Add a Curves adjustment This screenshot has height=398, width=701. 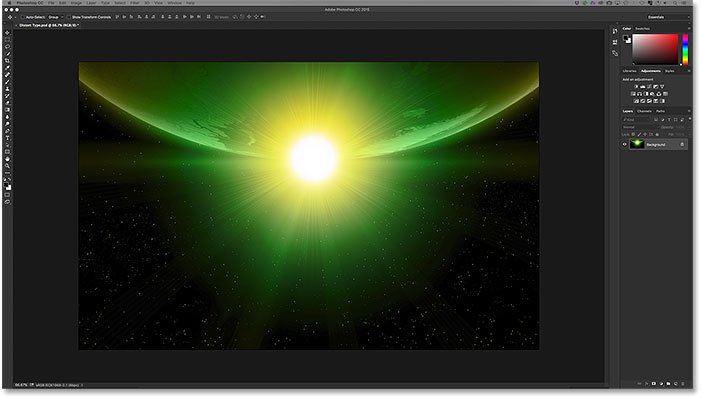pos(649,86)
